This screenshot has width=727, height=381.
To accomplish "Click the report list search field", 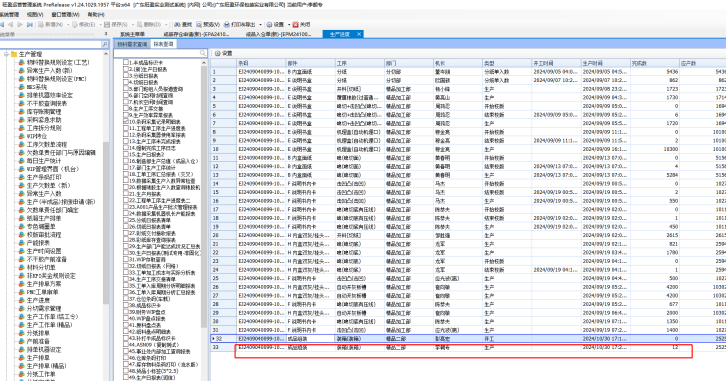I will point(156,53).
